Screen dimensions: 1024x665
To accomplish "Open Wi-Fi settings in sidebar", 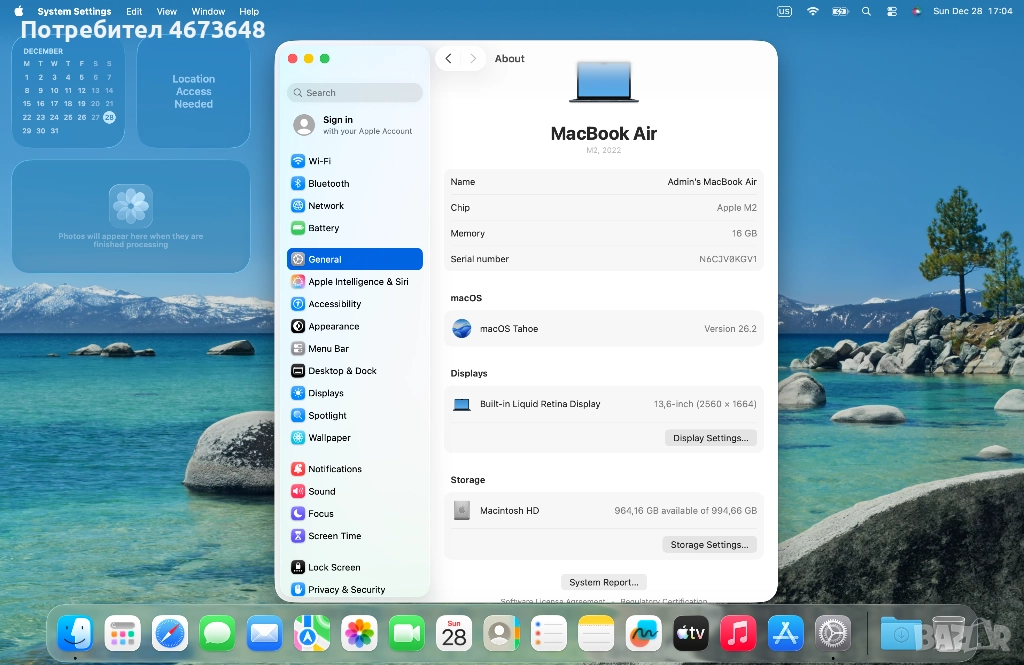I will pos(319,161).
